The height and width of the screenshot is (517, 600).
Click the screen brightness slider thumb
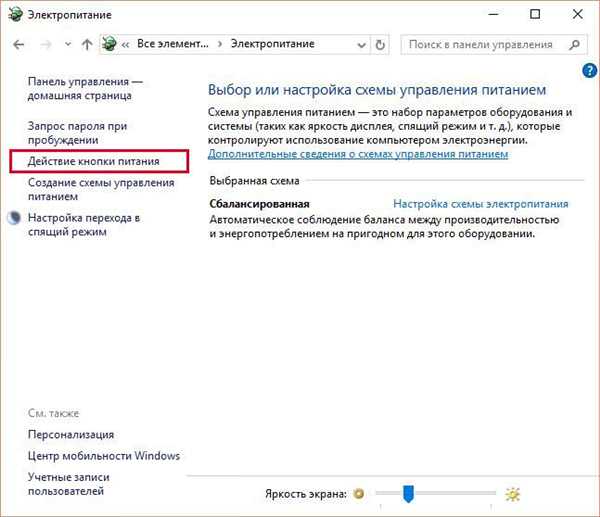pos(408,493)
